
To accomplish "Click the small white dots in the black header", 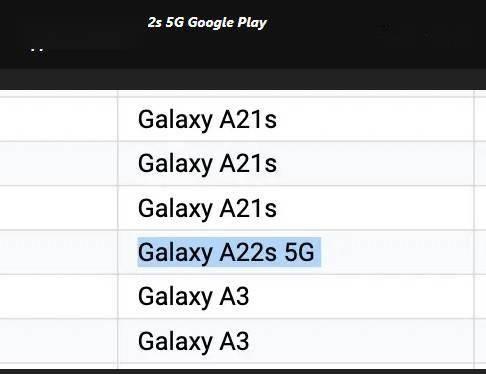I will click(37, 50).
